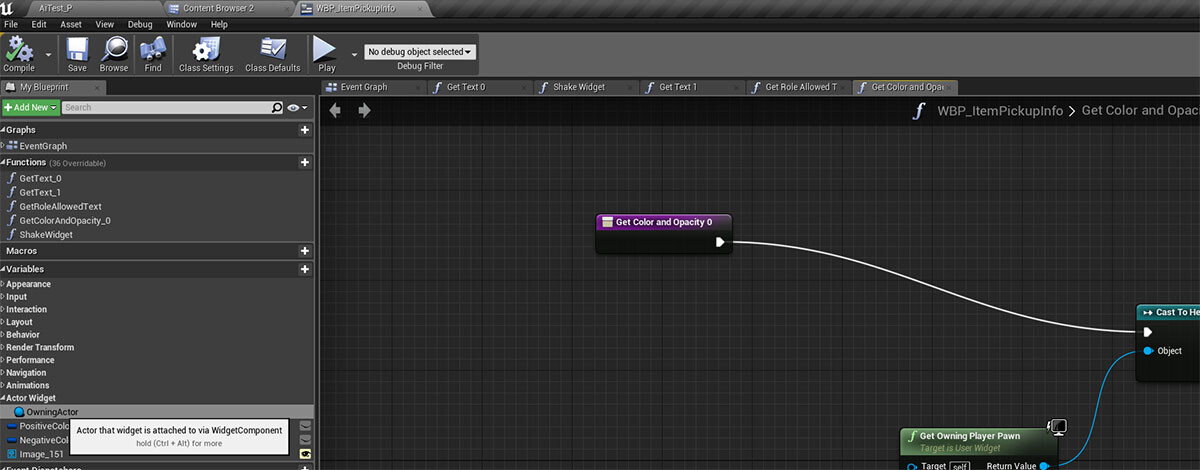Open view options eye dropdown
This screenshot has width=1200, height=470.
(296, 107)
